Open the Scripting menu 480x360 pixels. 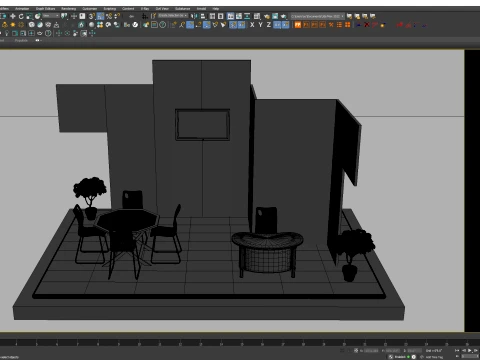(x=110, y=9)
